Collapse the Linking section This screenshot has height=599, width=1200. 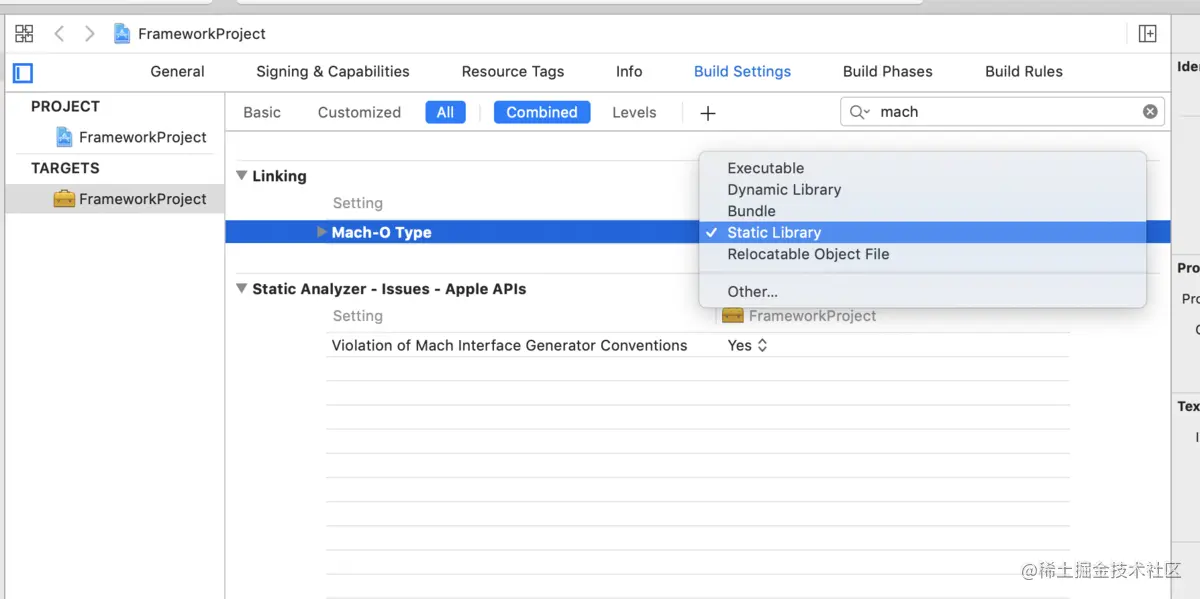(x=241, y=176)
